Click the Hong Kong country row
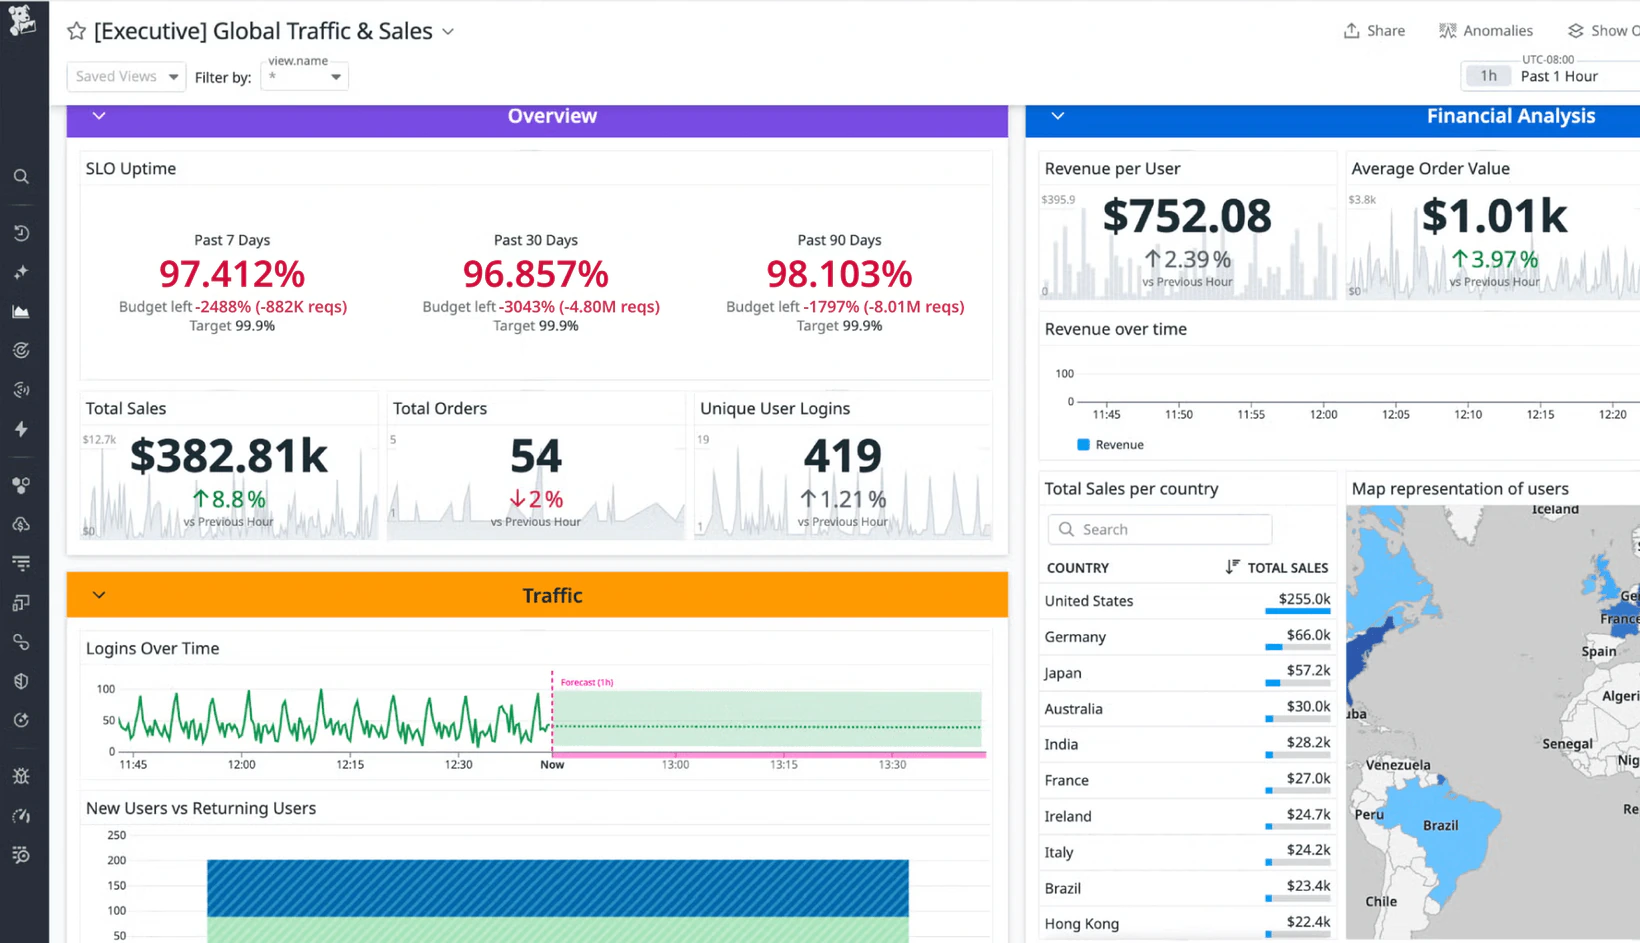This screenshot has width=1640, height=943. pyautogui.click(x=1187, y=924)
